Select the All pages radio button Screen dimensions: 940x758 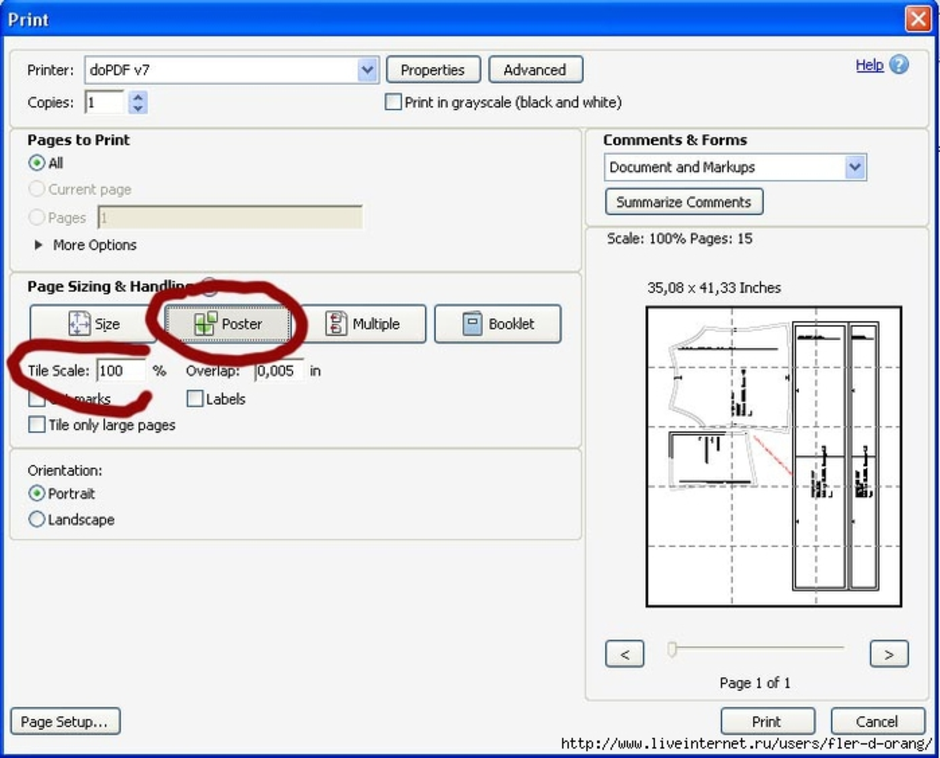[37, 163]
